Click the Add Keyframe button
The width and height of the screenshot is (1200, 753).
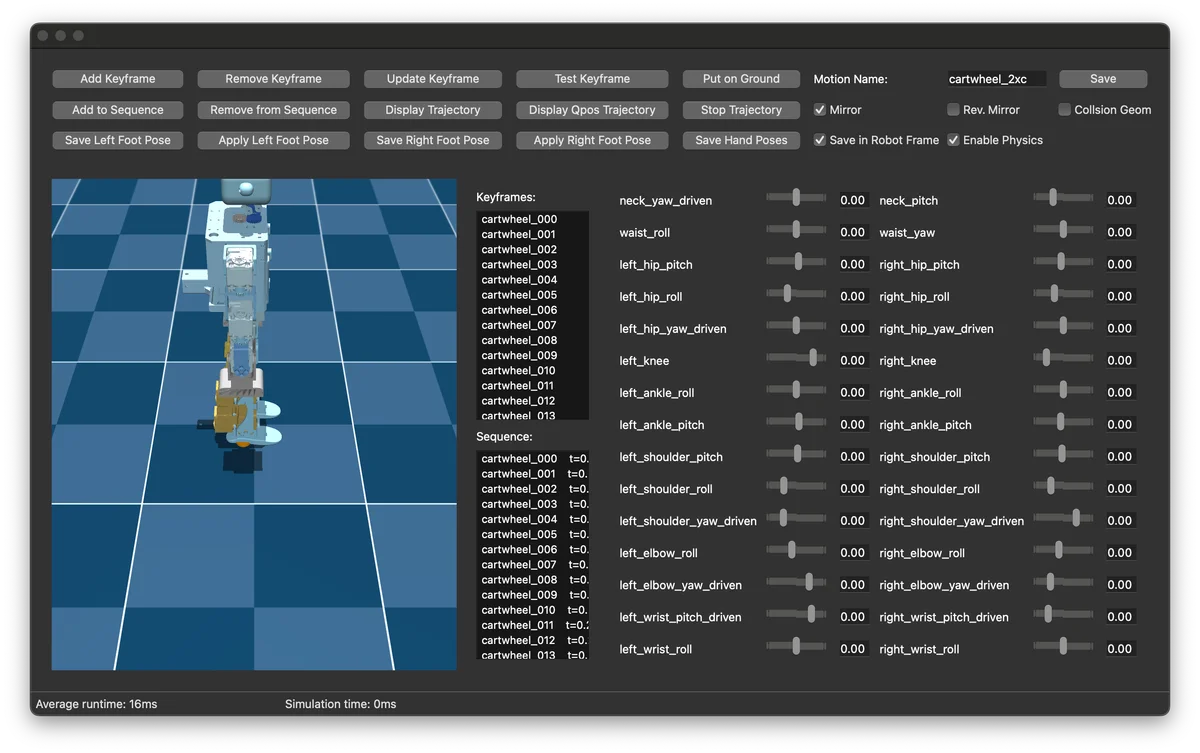click(x=118, y=79)
